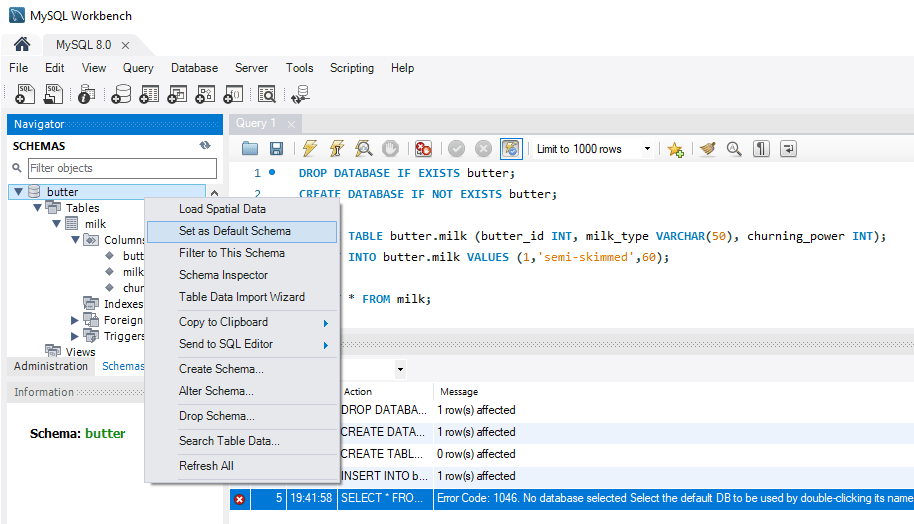Close the MySQL 8.0 connection tab
914x524 pixels.
(x=125, y=45)
